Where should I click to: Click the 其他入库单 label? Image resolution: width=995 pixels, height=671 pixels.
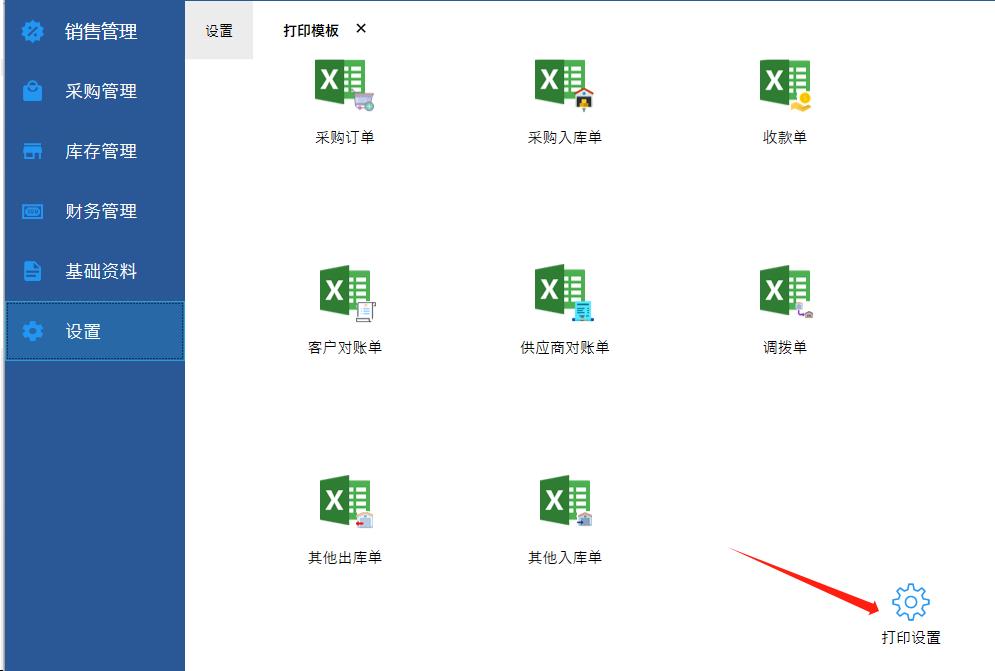[564, 557]
